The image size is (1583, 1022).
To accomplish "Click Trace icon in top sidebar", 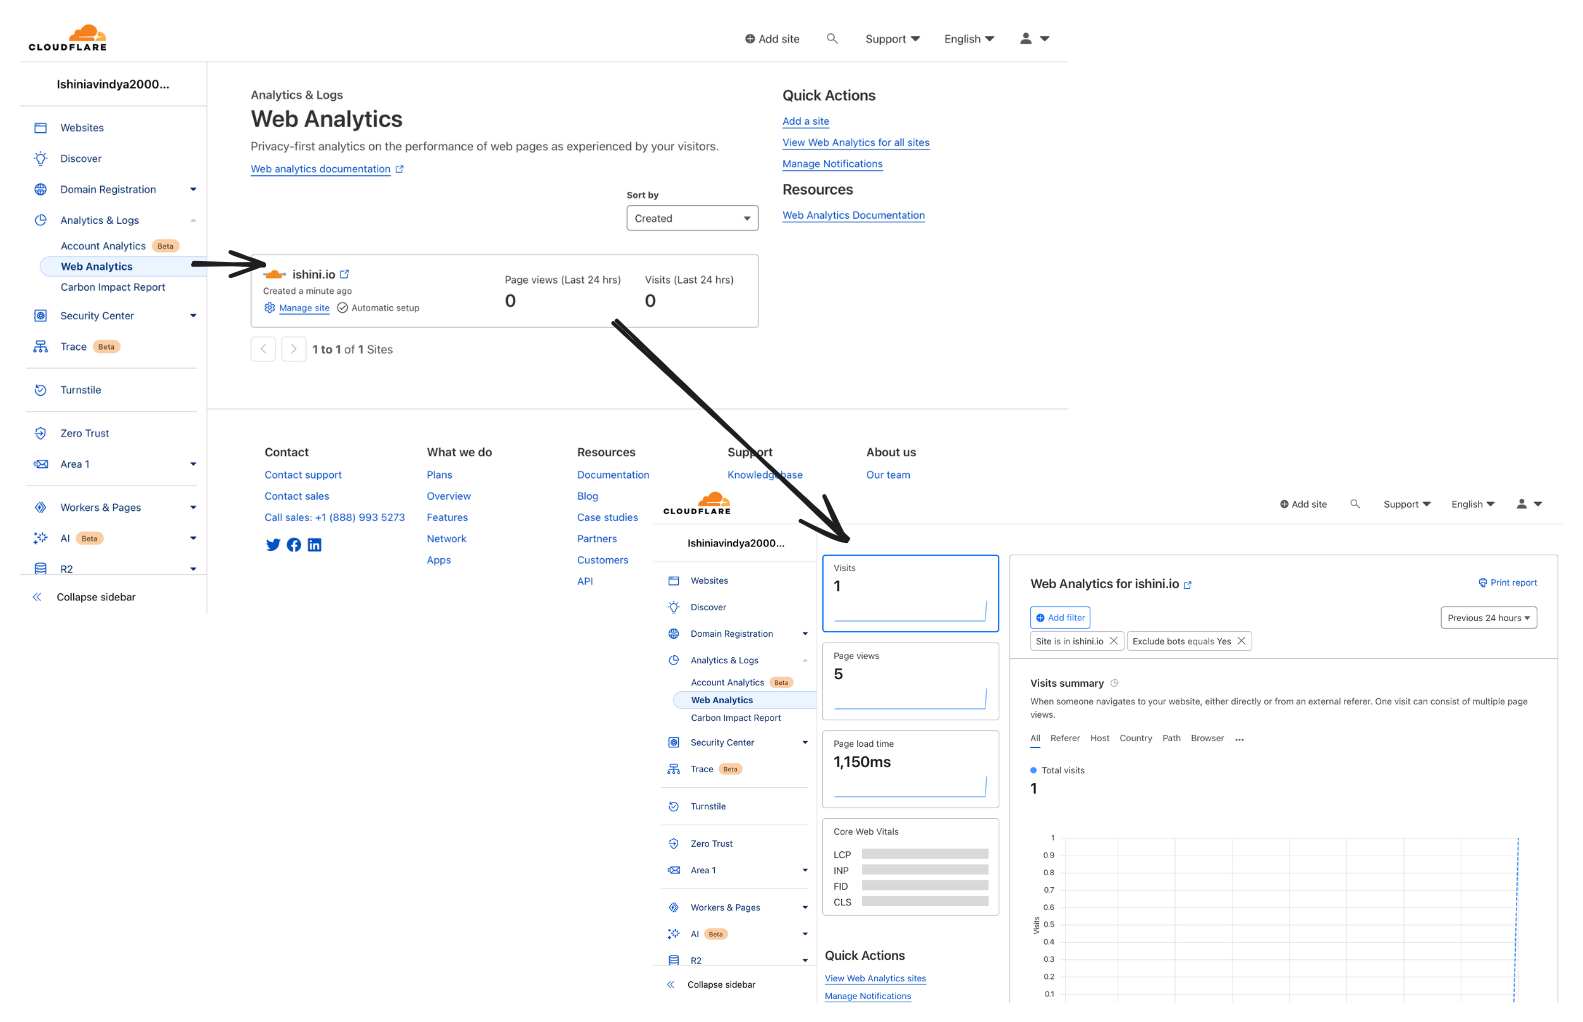I will coord(41,347).
